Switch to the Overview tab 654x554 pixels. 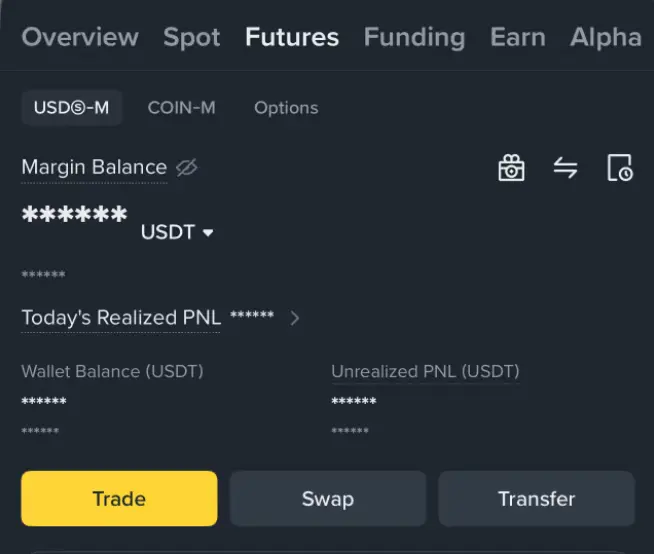pos(80,38)
